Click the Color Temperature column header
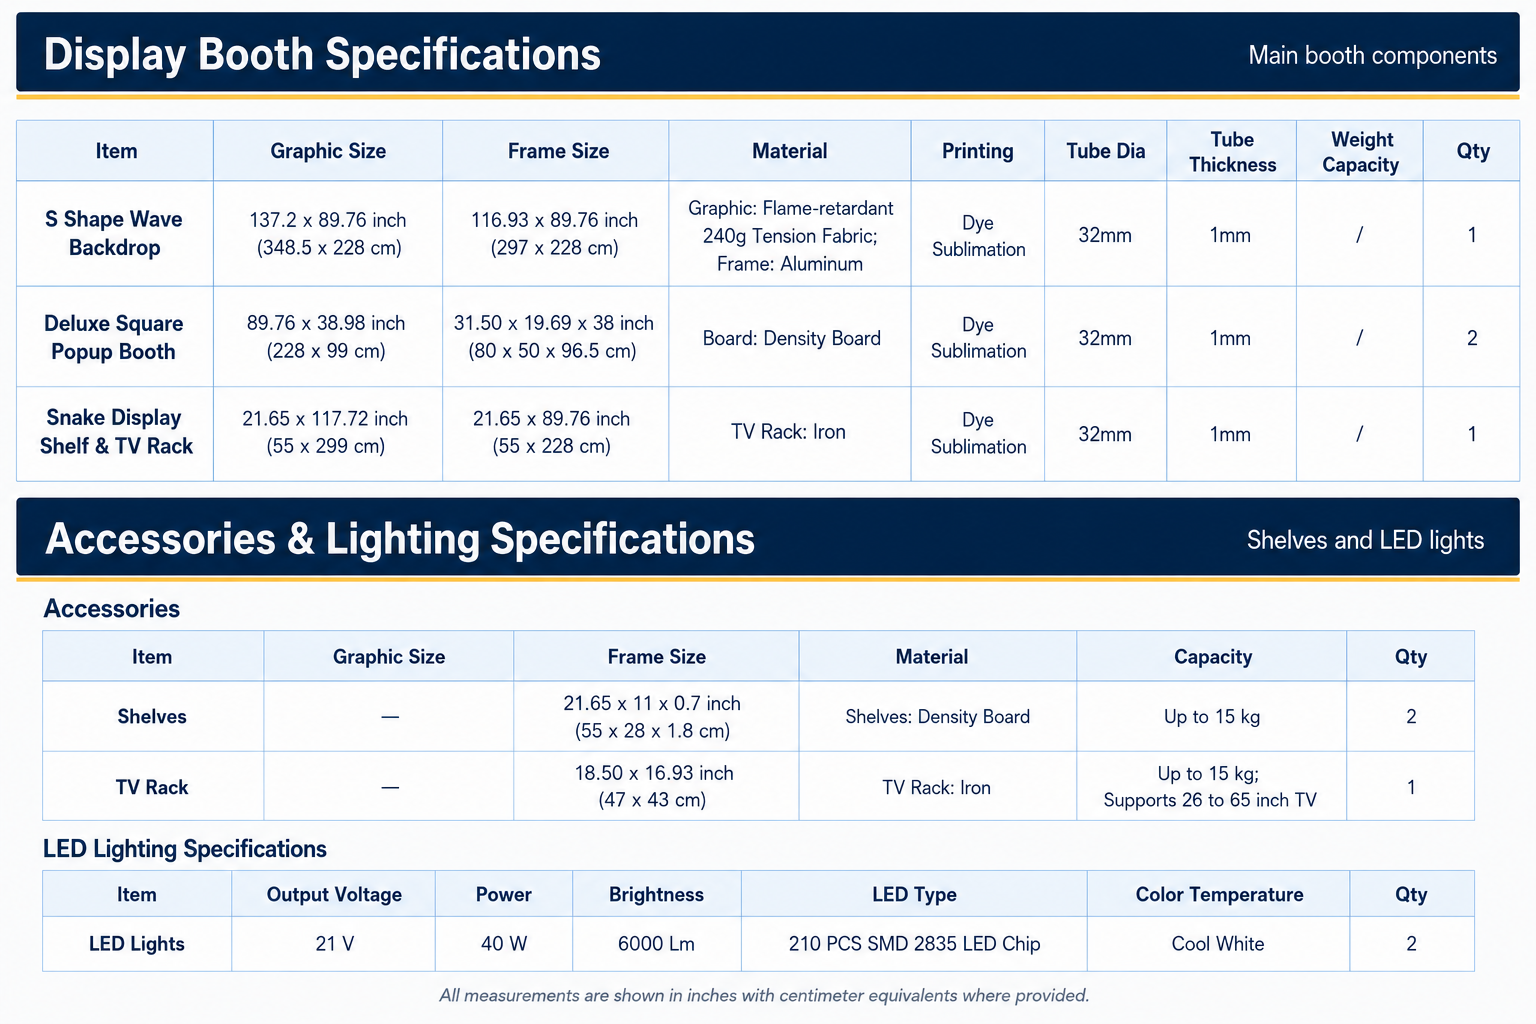Screen dimensions: 1536x1024 pyautogui.click(x=1219, y=894)
